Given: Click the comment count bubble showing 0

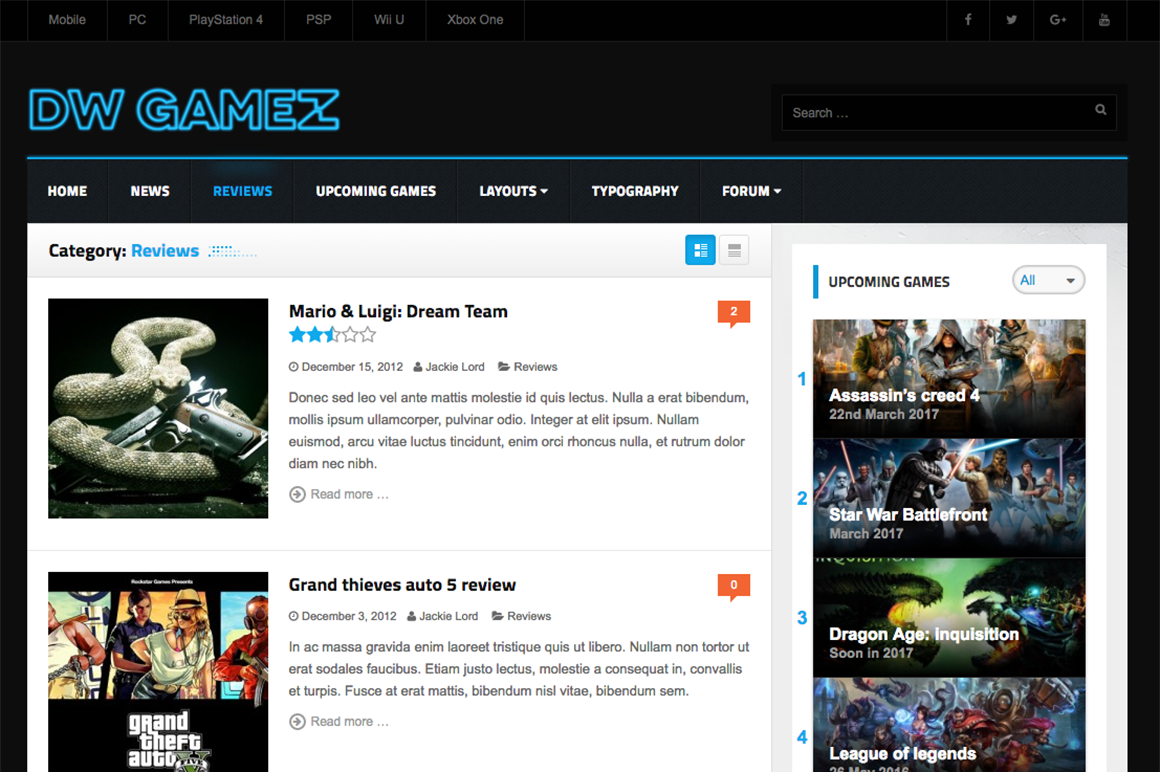Looking at the screenshot, I should click(x=734, y=586).
